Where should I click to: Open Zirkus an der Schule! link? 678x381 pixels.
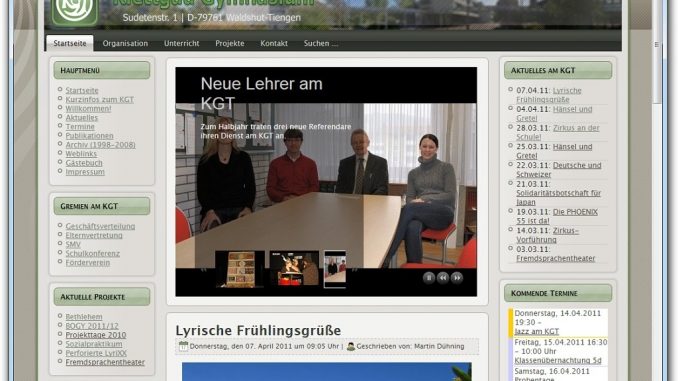pyautogui.click(x=558, y=132)
